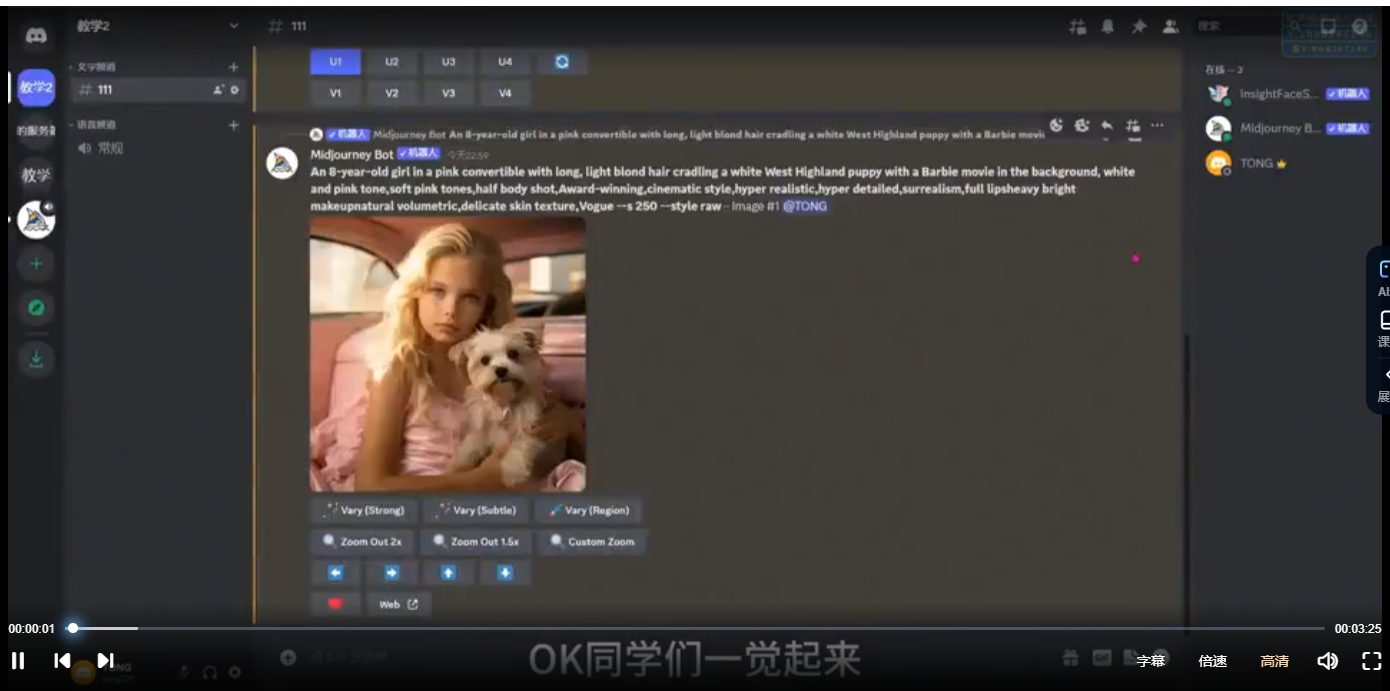Expand the 教学2 server dropdown menu

pos(233,26)
